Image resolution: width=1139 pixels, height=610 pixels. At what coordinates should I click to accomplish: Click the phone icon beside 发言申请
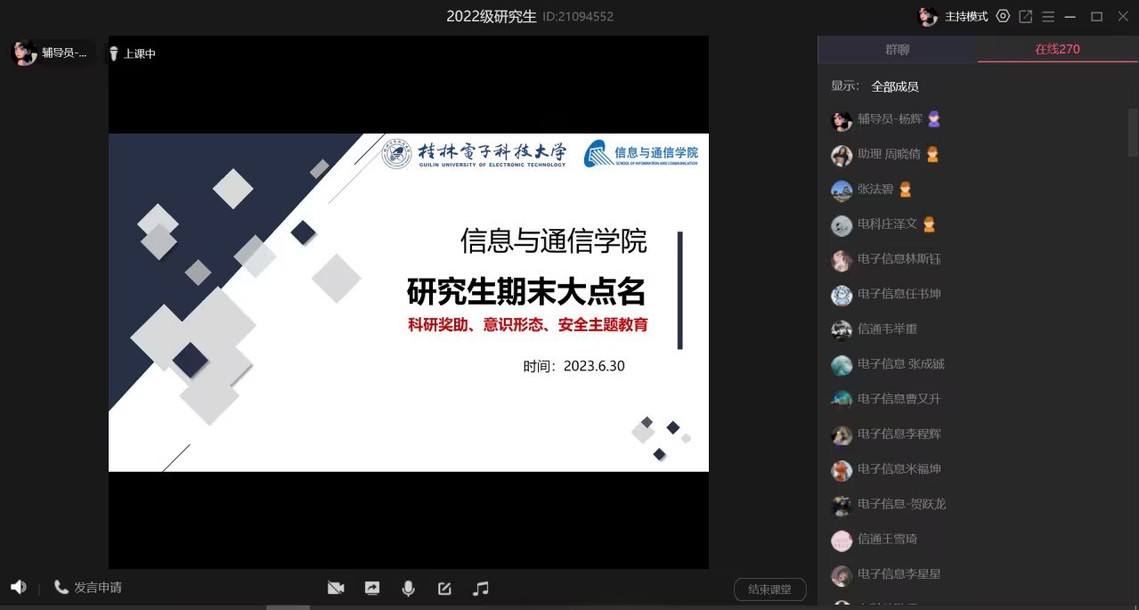pyautogui.click(x=62, y=587)
